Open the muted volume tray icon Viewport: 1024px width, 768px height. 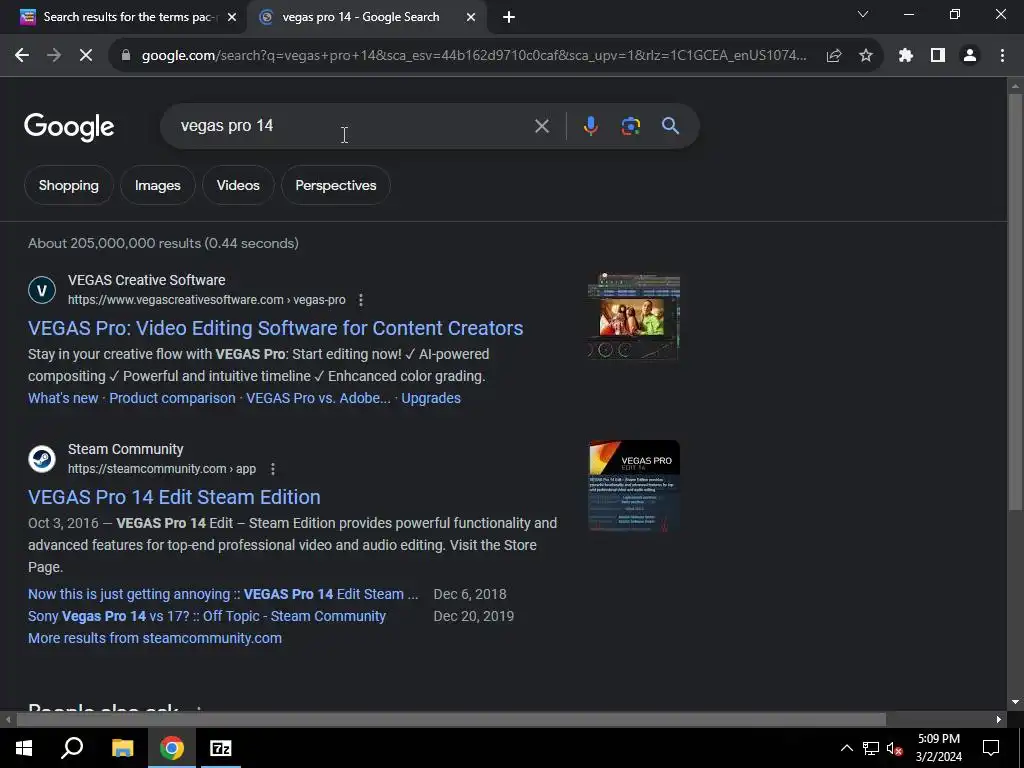[894, 748]
